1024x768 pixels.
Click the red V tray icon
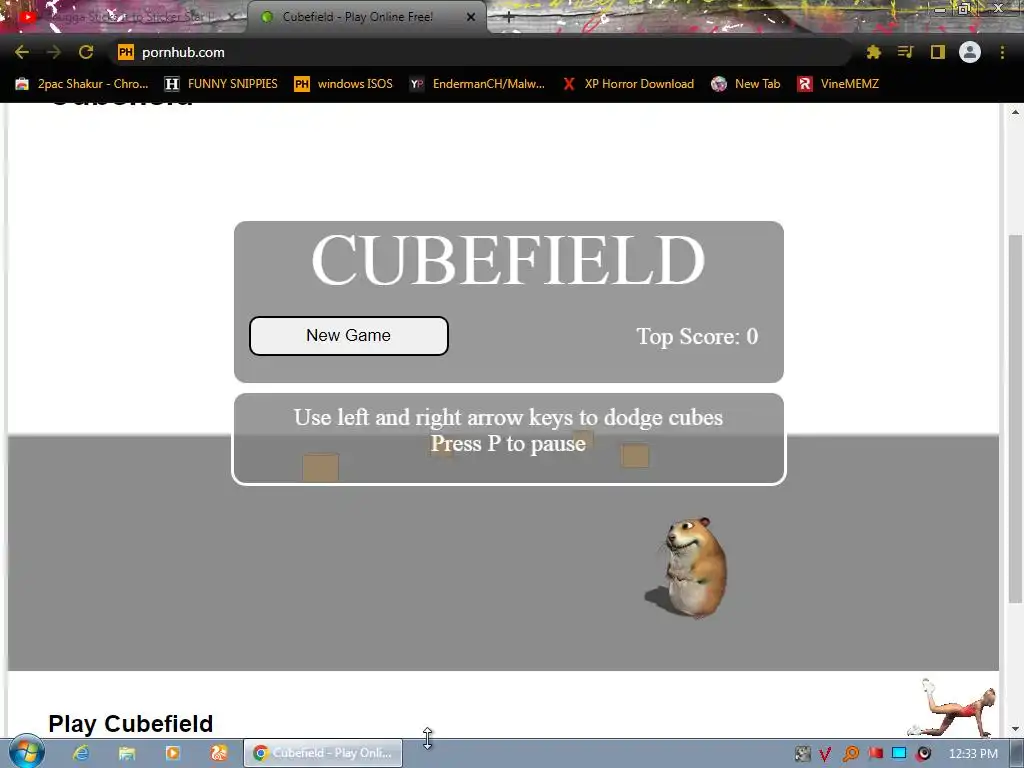tap(825, 754)
